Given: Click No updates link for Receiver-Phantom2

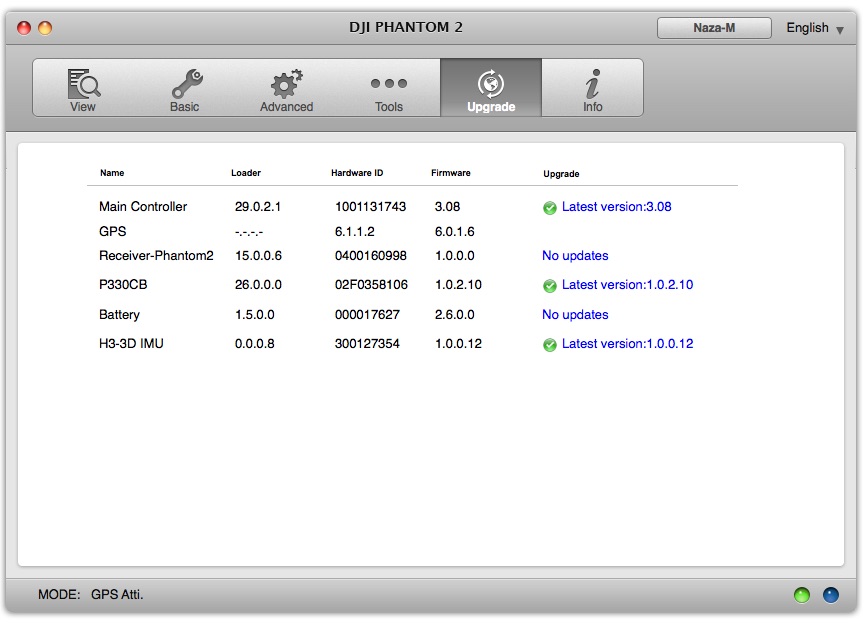Looking at the screenshot, I should (575, 256).
